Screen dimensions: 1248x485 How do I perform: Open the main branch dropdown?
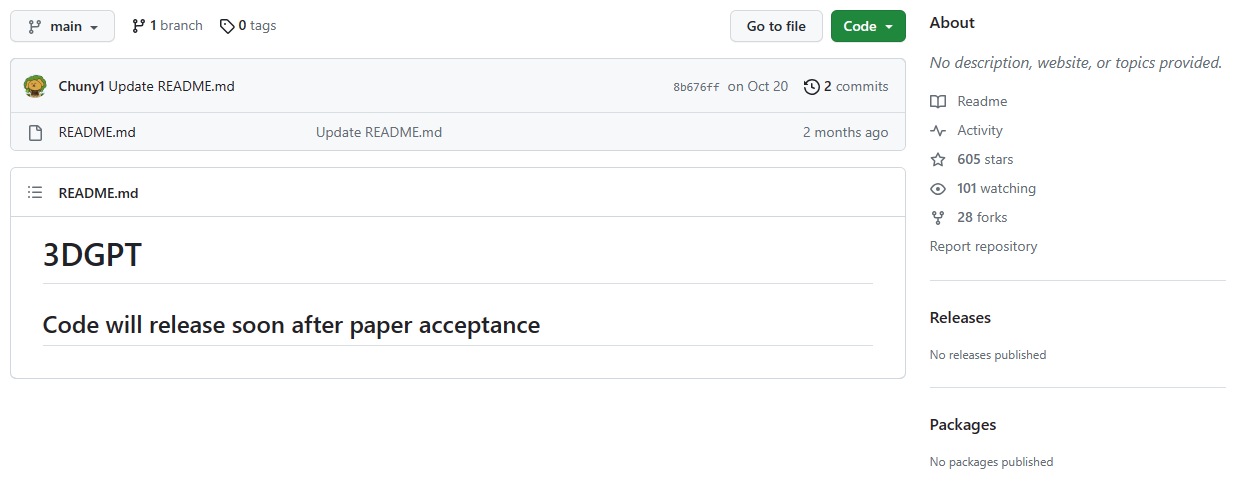62,26
